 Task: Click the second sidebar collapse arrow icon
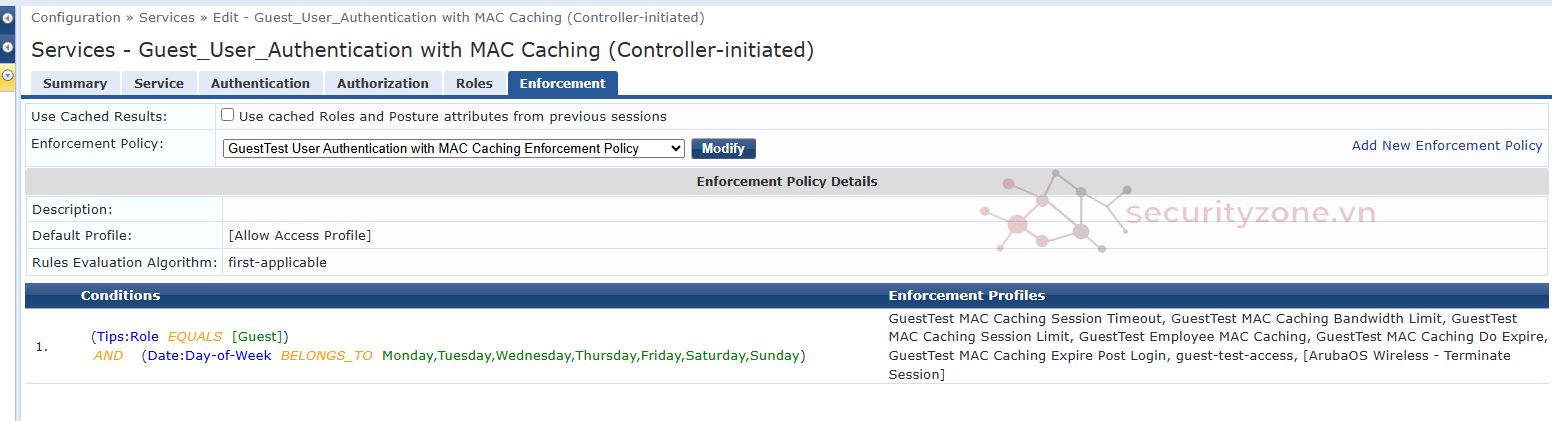tap(7, 47)
